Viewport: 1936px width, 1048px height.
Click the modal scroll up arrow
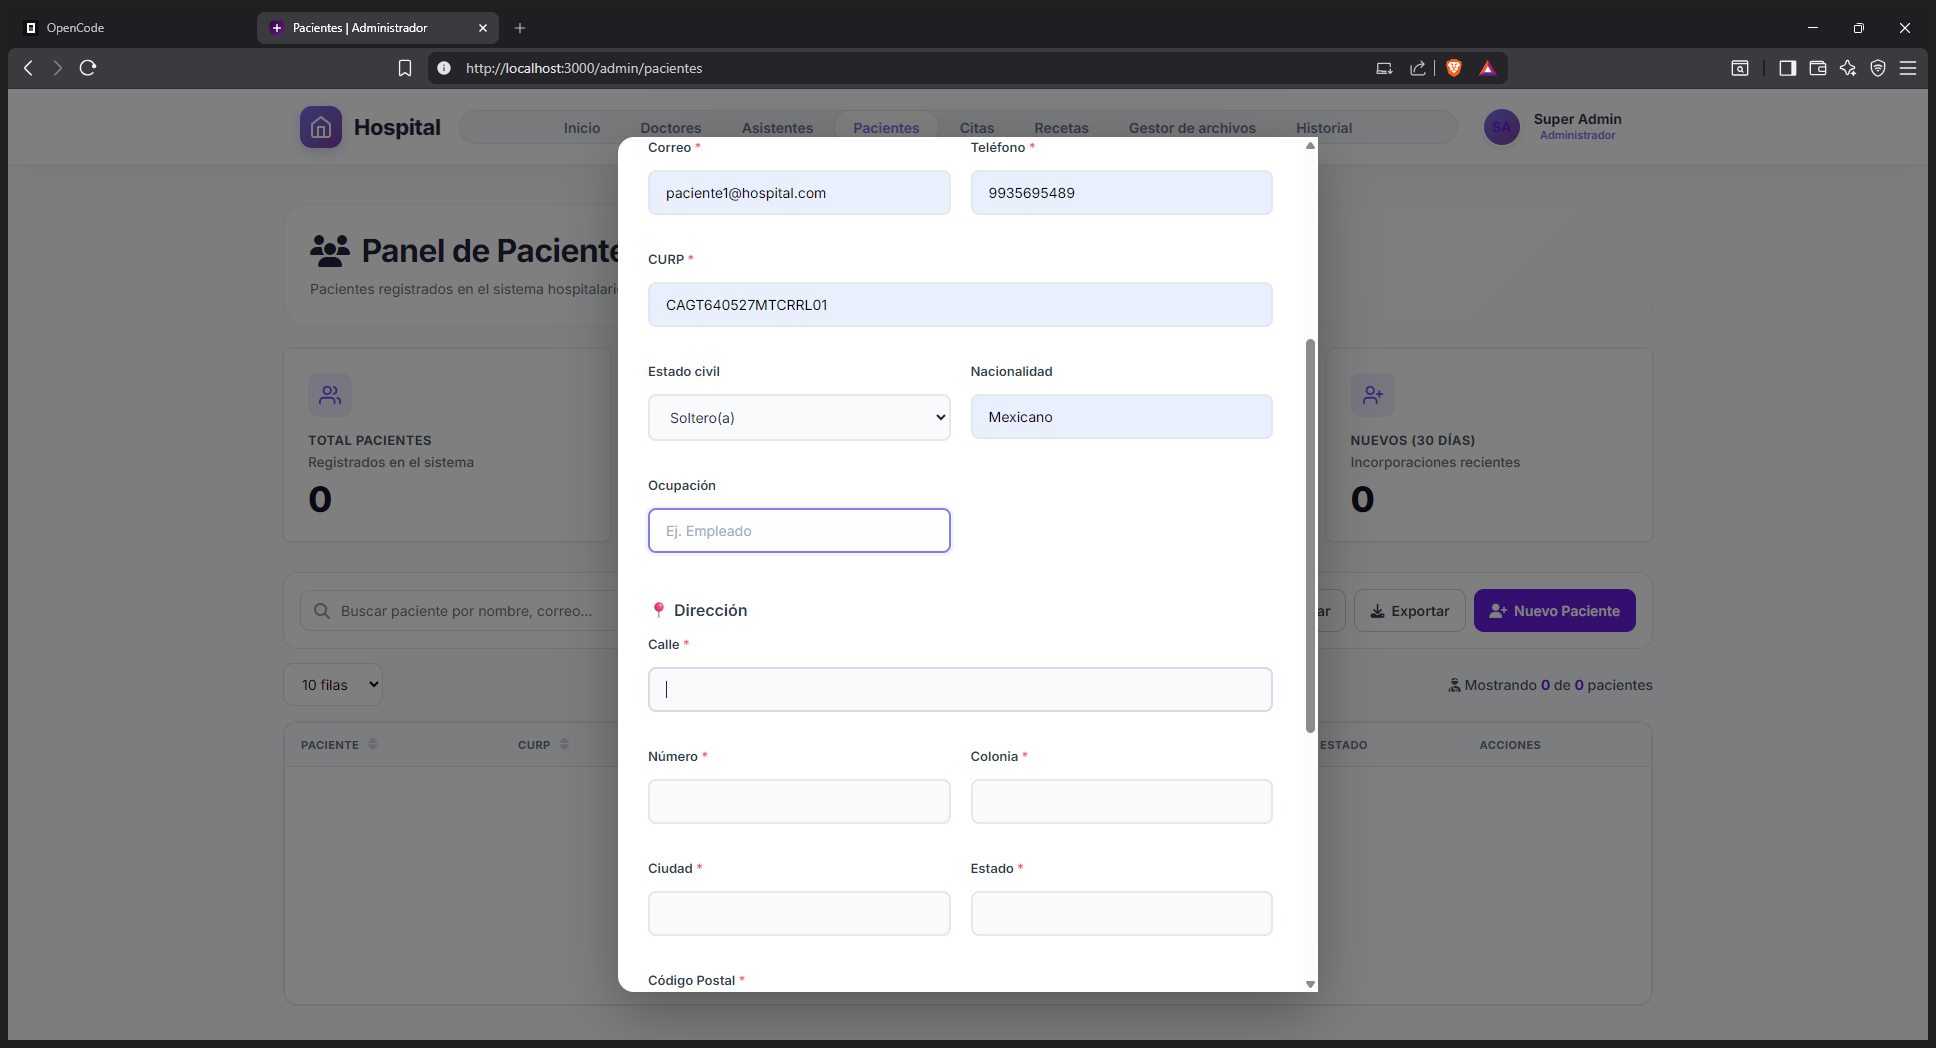[1310, 146]
